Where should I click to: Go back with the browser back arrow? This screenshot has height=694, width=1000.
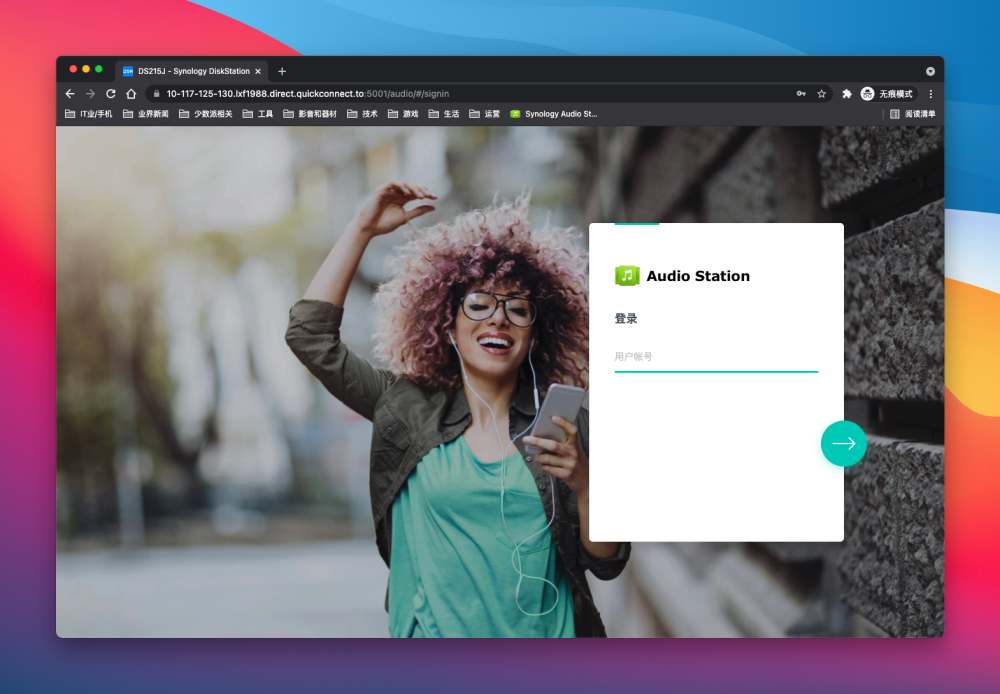click(70, 94)
